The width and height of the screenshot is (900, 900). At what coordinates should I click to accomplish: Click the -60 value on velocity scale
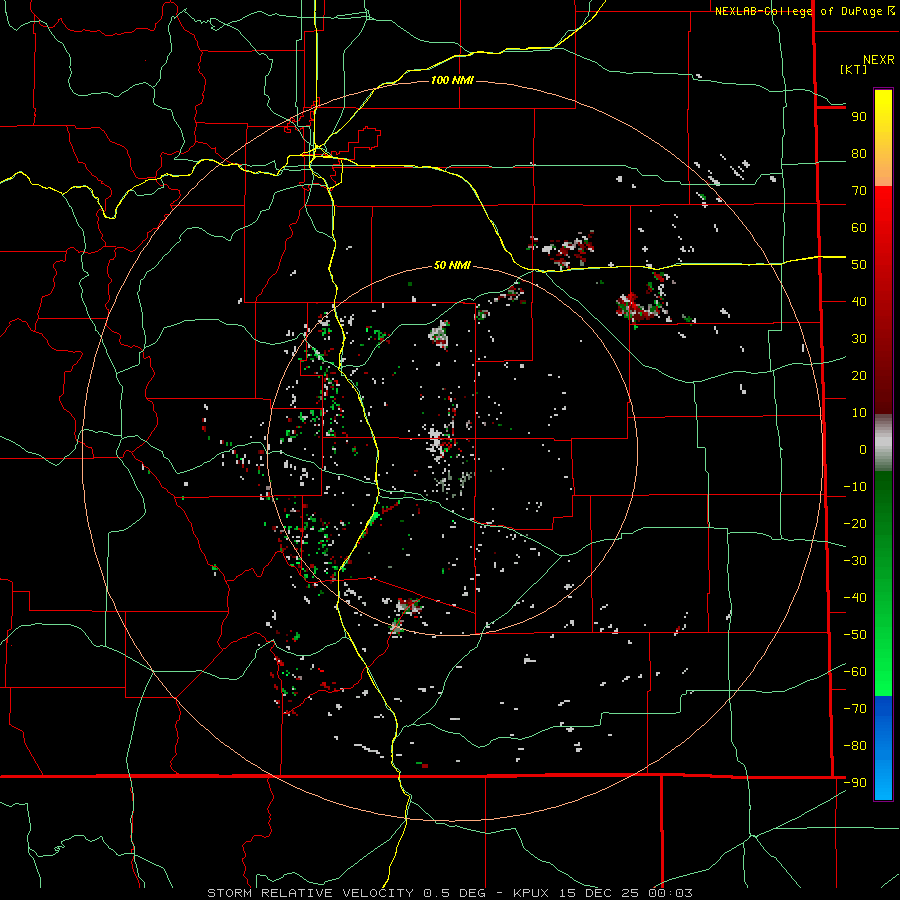855,672
